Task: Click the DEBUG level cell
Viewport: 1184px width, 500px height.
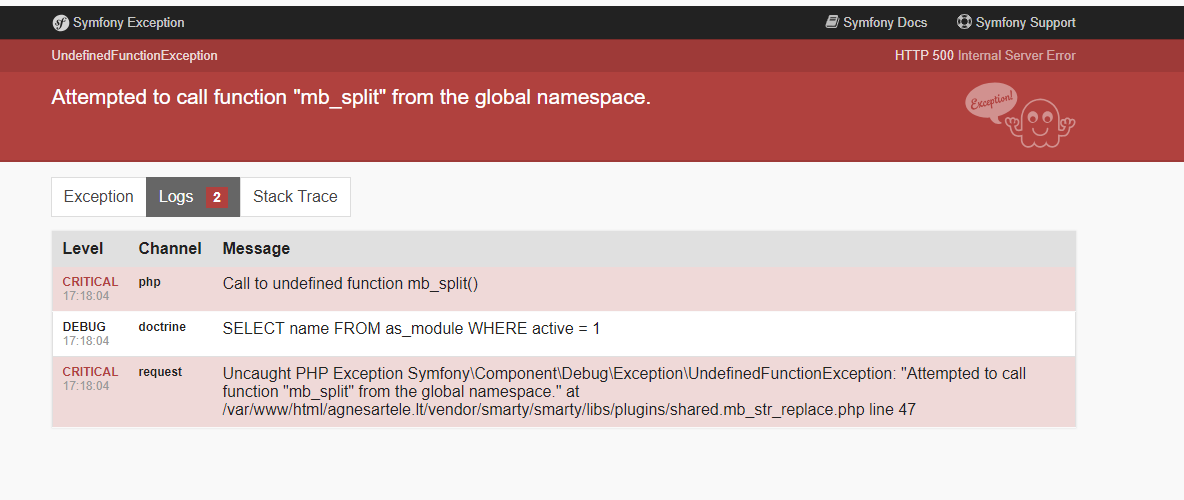Action: tap(84, 327)
